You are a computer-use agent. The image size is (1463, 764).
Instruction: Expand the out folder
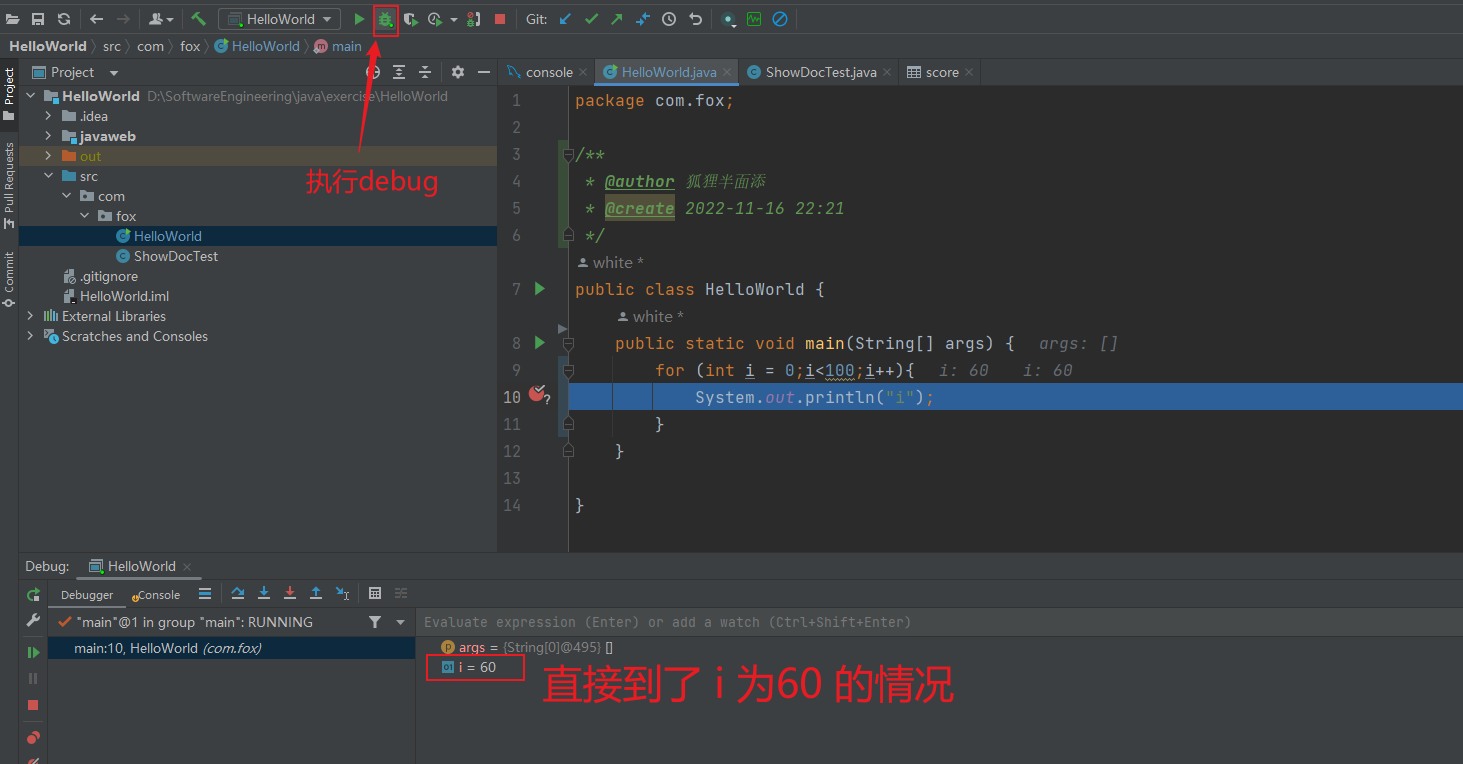tap(48, 156)
